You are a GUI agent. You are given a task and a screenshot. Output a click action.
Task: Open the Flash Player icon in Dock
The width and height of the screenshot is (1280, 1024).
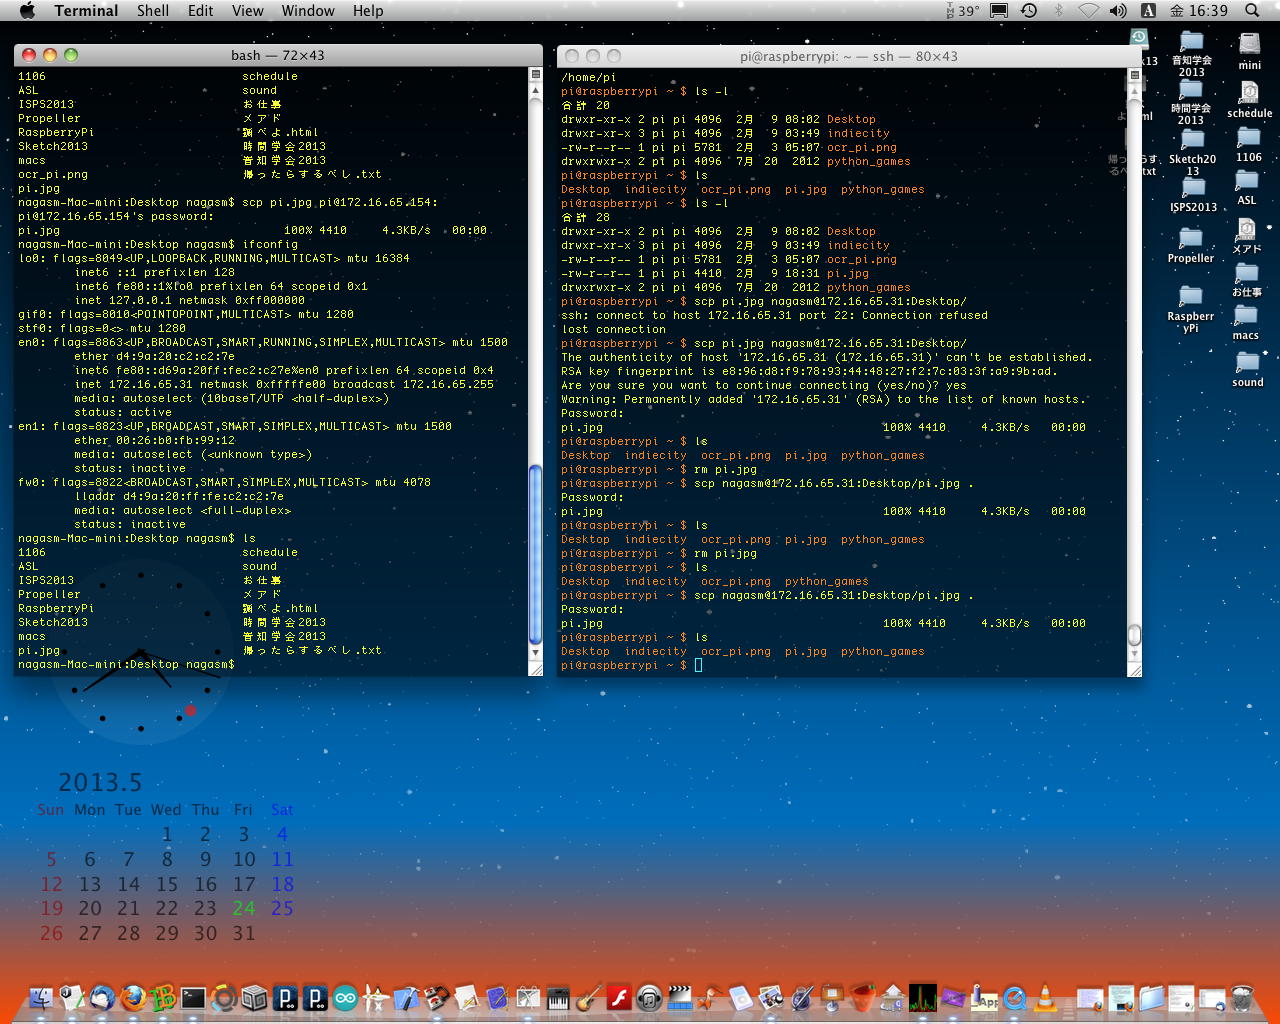pyautogui.click(x=619, y=997)
